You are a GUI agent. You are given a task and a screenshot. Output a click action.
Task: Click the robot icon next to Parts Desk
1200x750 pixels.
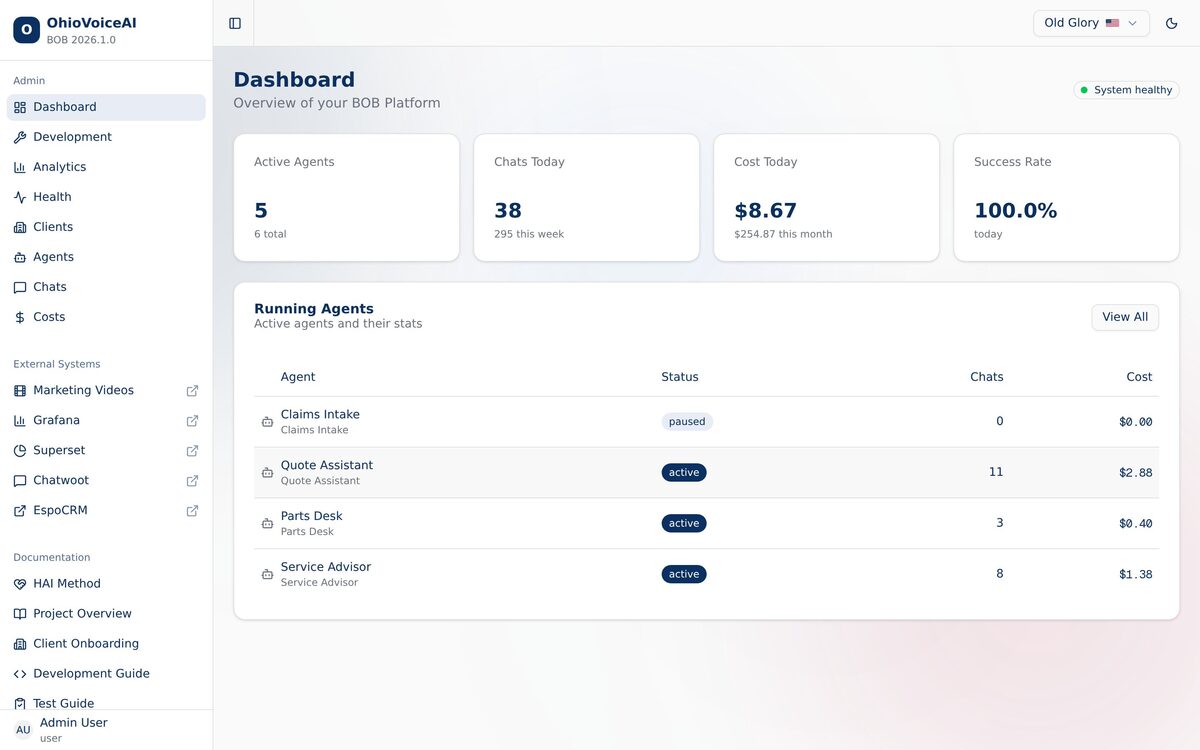(267, 524)
